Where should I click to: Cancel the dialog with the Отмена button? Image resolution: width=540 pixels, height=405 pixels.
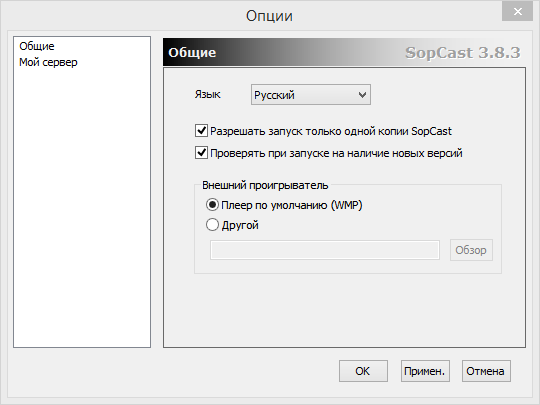486,371
